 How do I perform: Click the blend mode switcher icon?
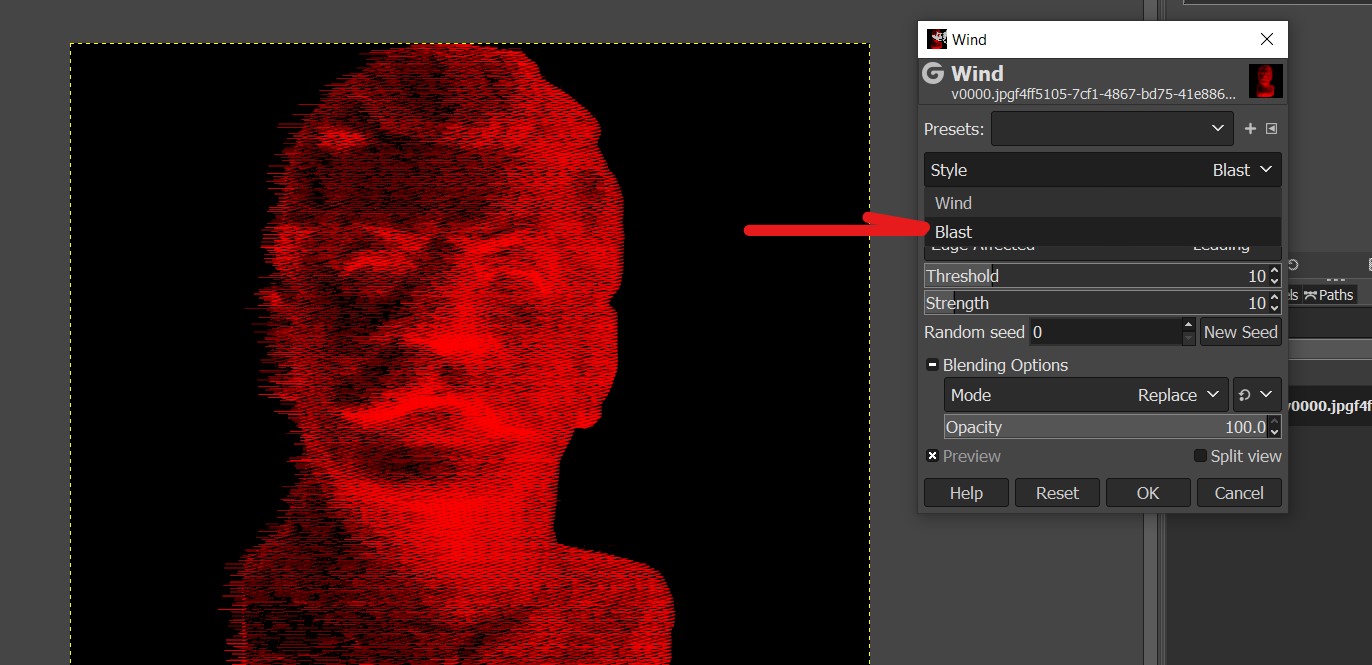(x=1257, y=395)
